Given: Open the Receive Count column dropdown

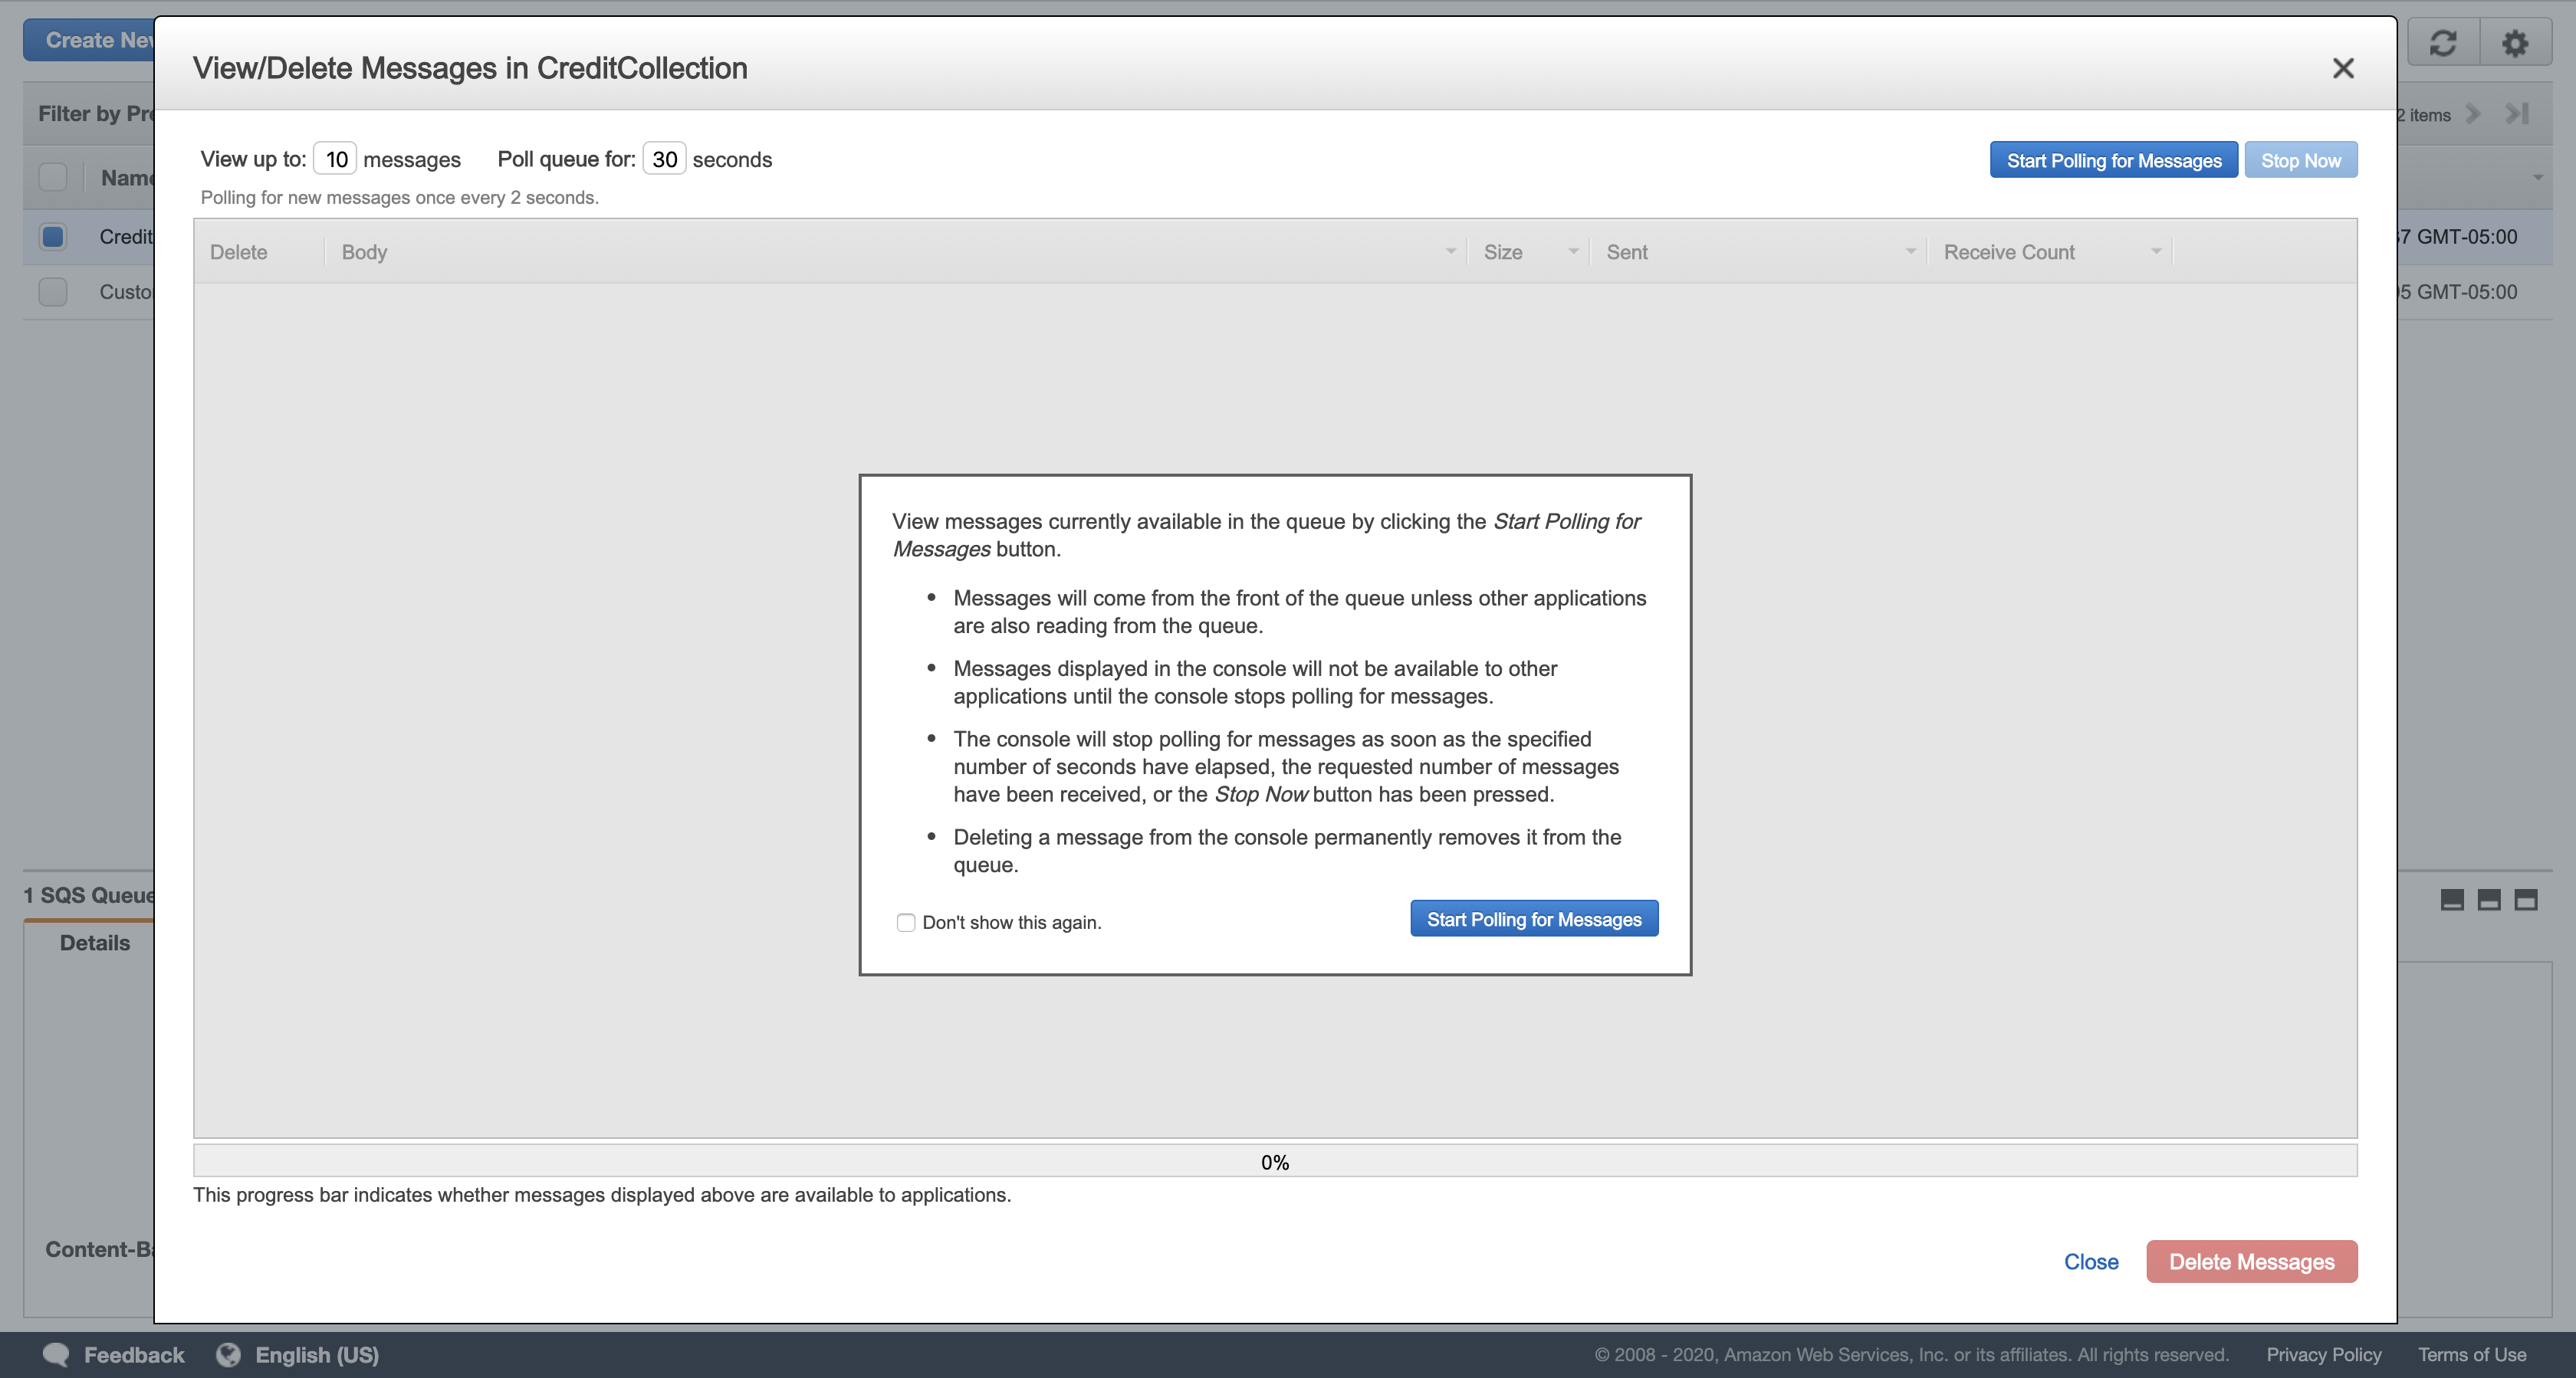Looking at the screenshot, I should 2156,252.
